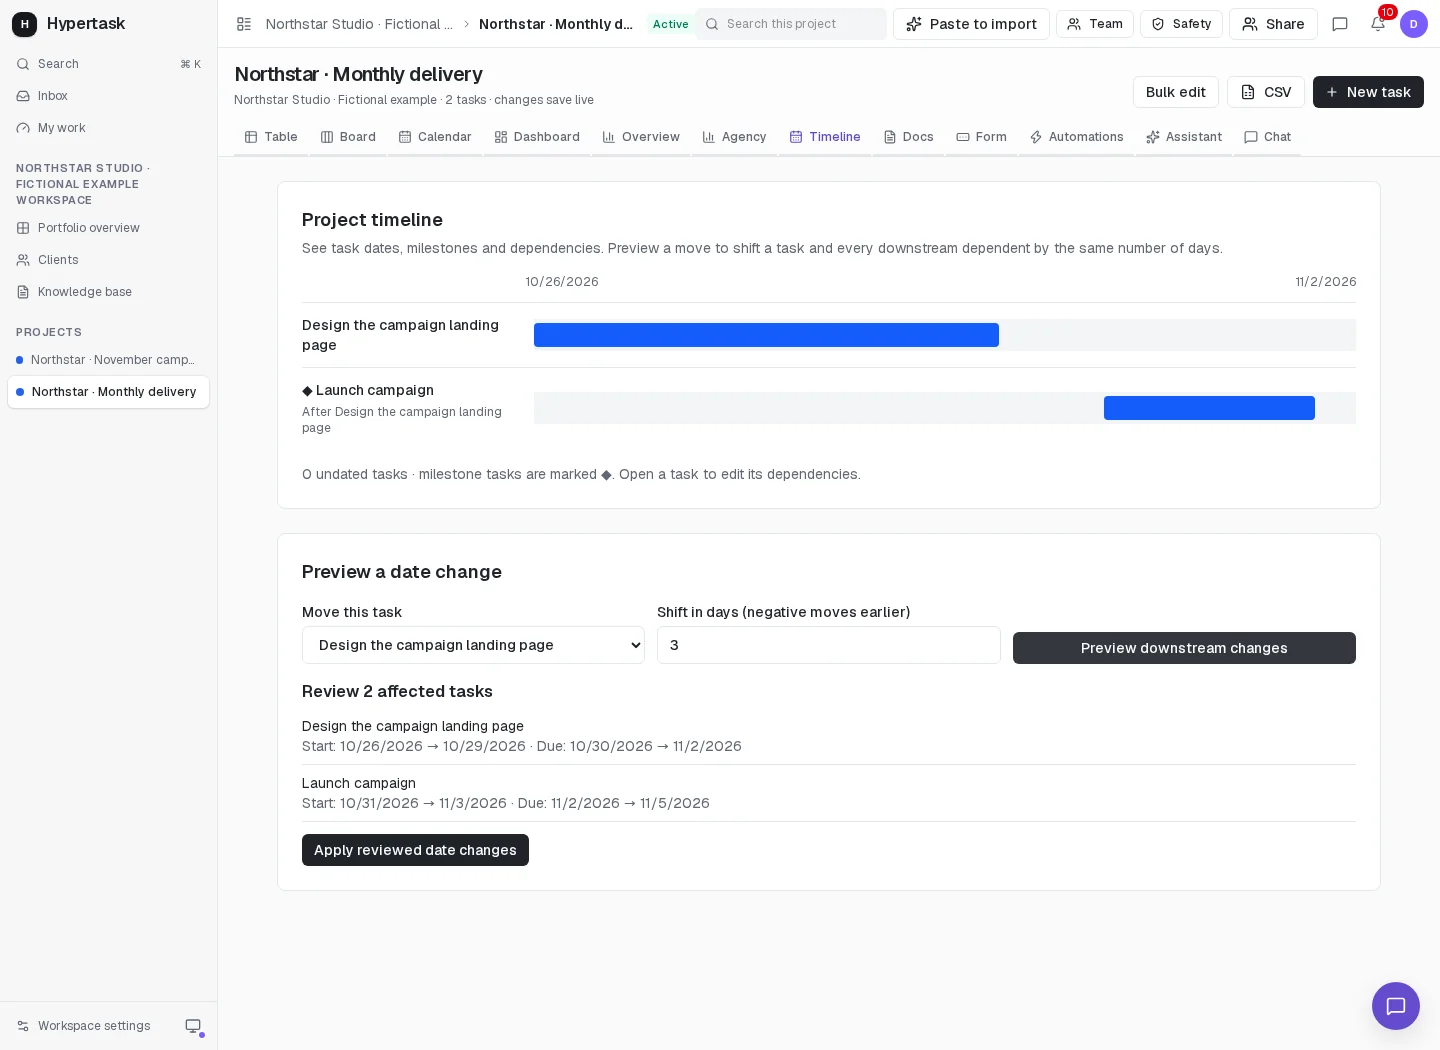1440x1050 pixels.
Task: Select the Launch campaign timeline bar
Action: [1209, 408]
